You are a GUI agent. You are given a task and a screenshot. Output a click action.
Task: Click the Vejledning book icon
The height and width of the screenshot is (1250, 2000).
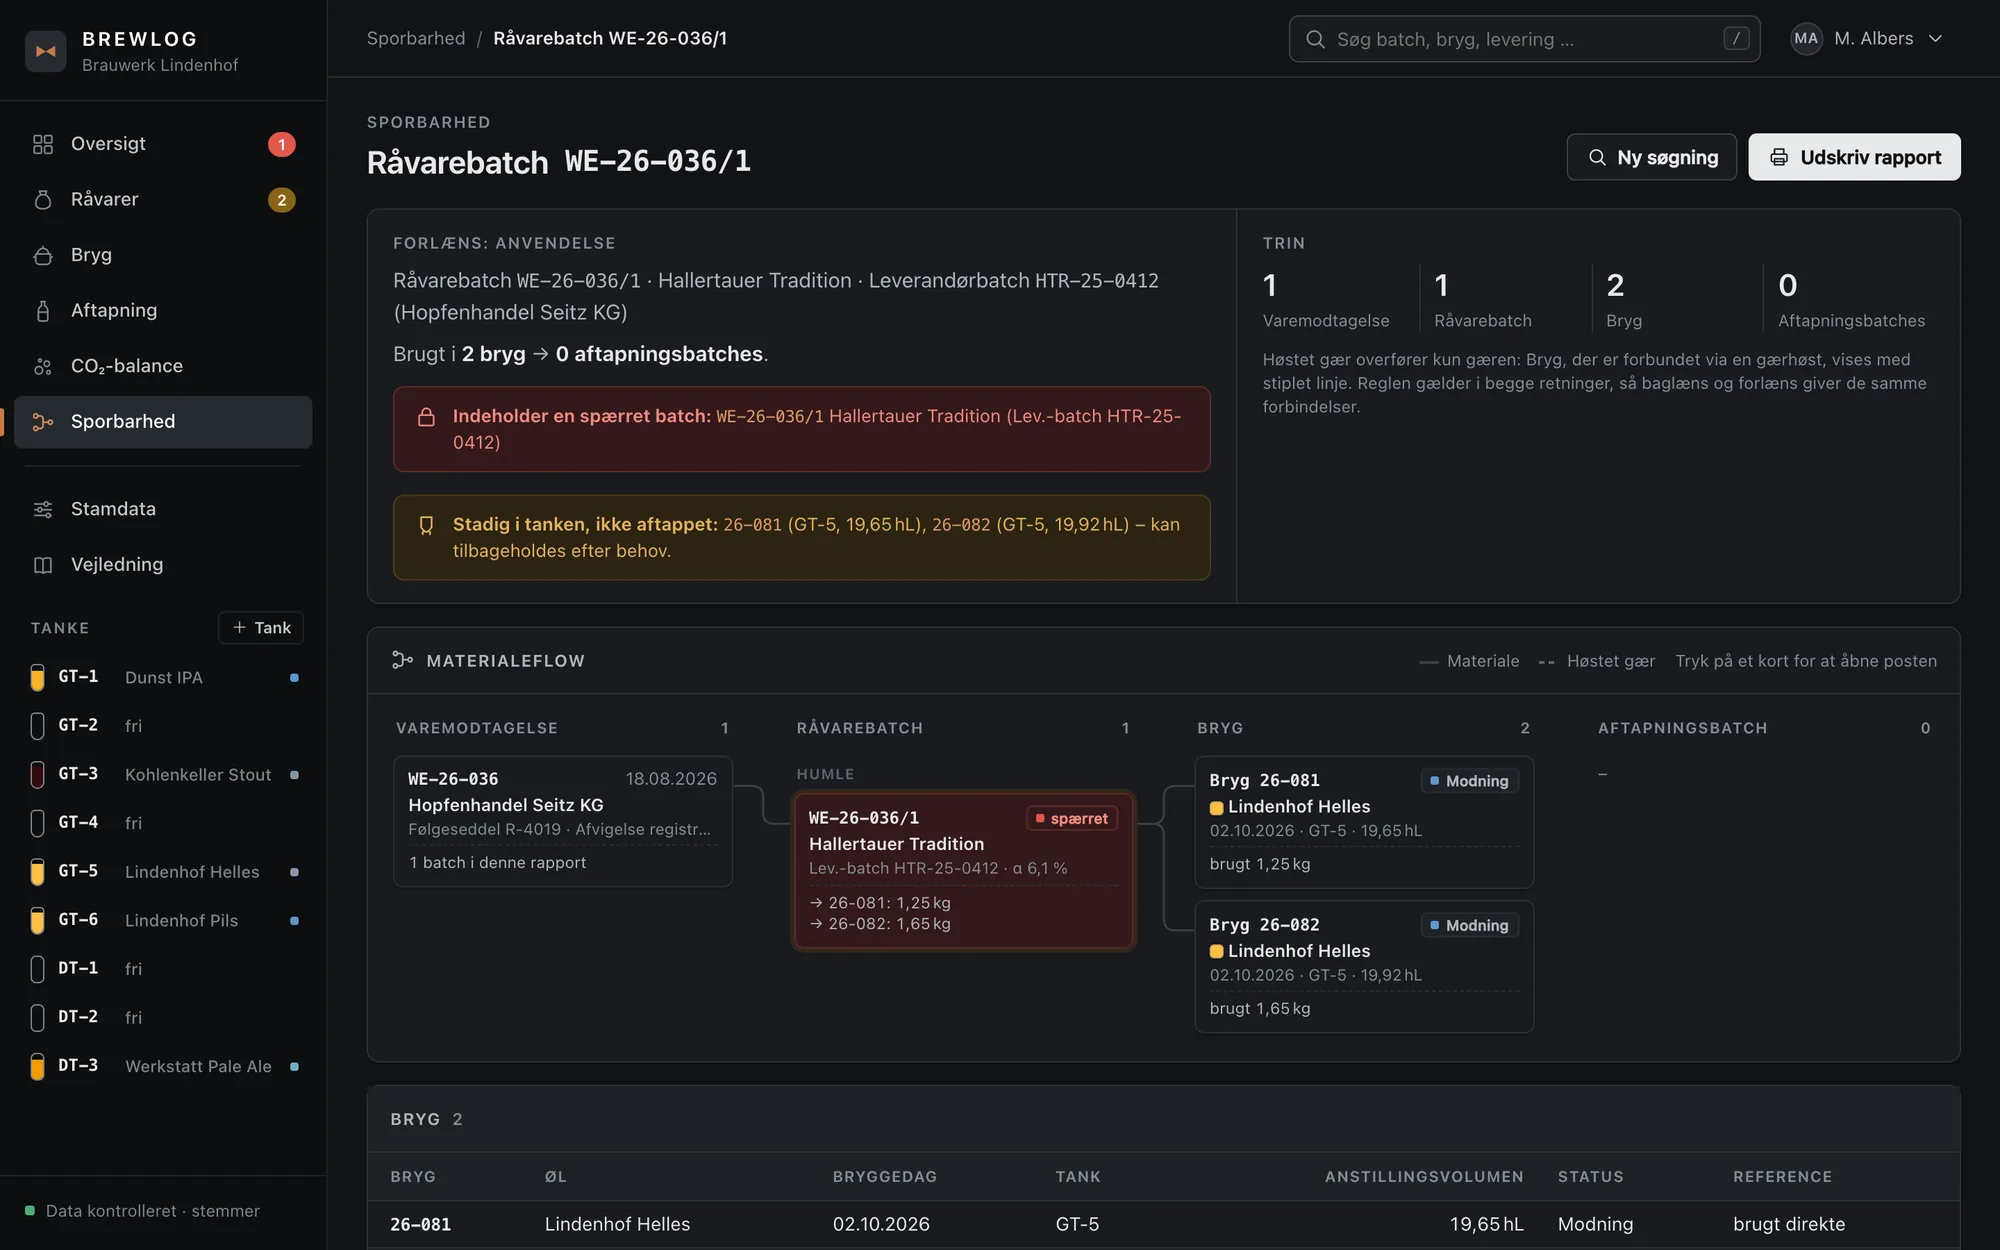pos(43,565)
